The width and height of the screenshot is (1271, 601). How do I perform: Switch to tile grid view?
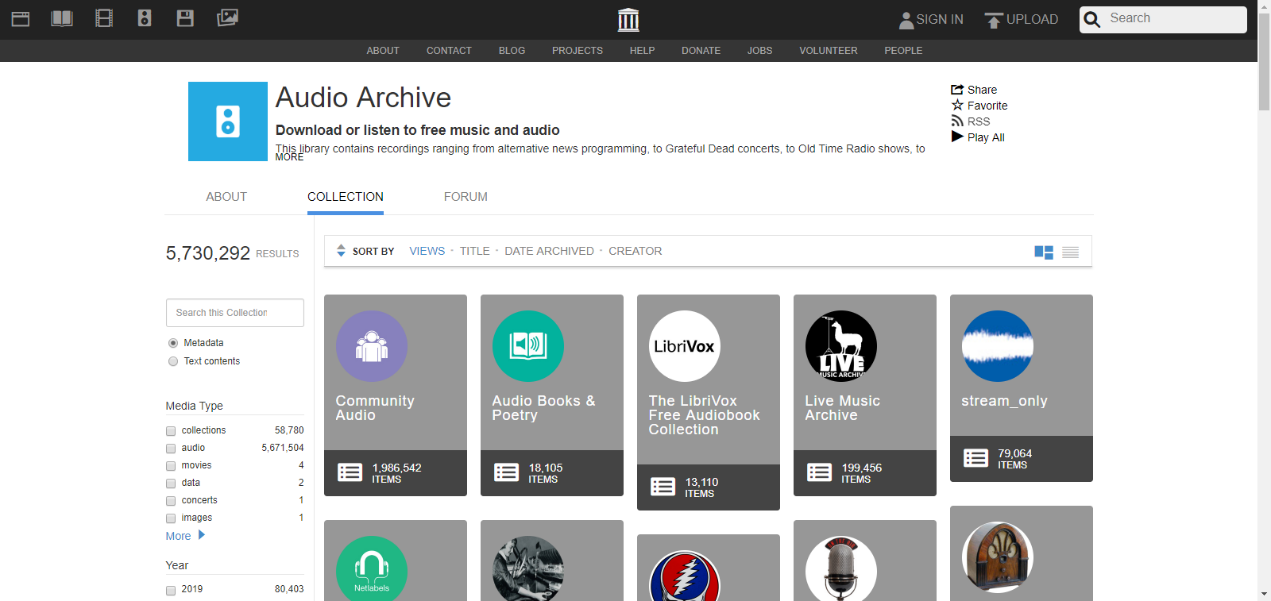tap(1044, 252)
